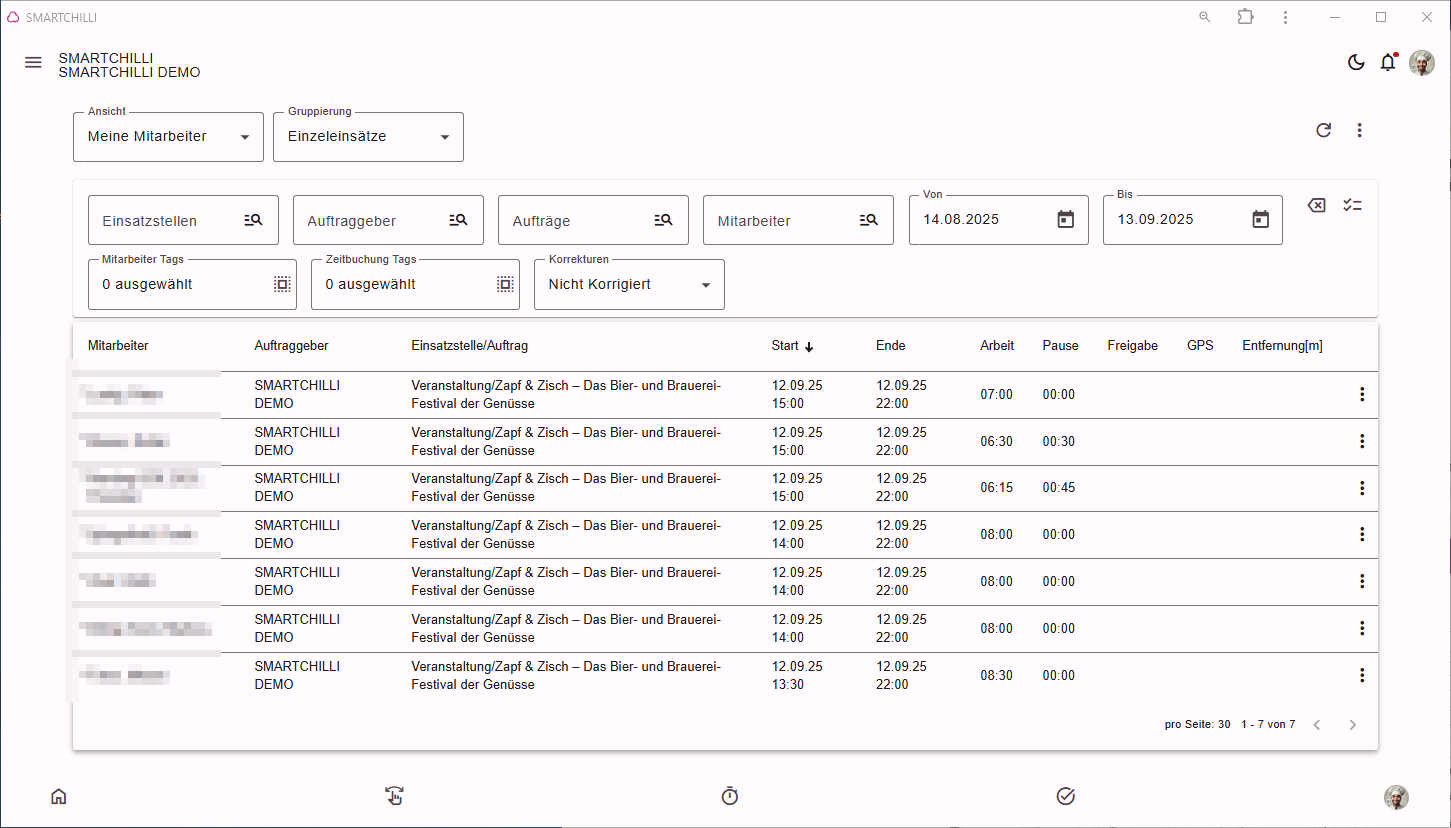Toggle dark mode moon icon
The image size is (1451, 828).
click(x=1356, y=63)
